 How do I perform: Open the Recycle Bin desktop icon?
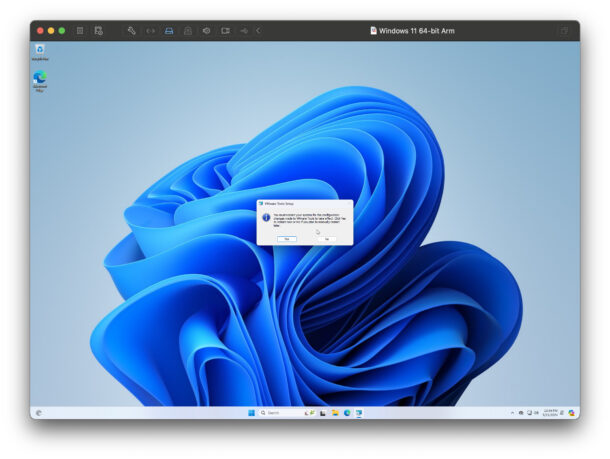click(39, 50)
